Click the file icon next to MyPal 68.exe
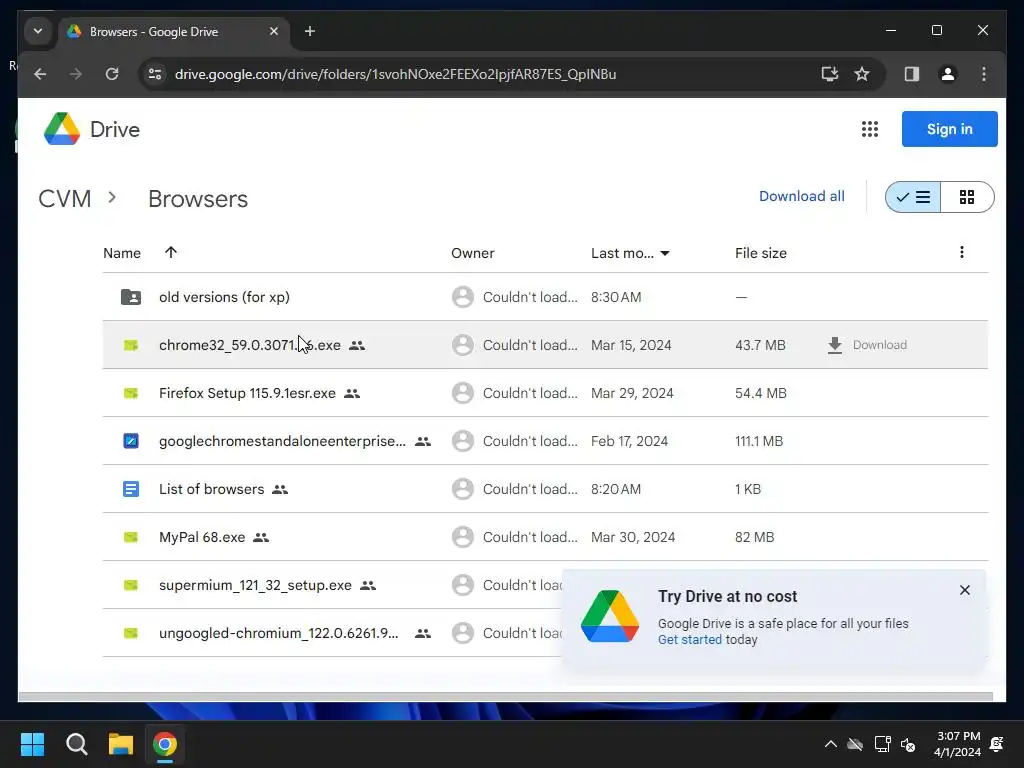The image size is (1024, 768). [131, 537]
